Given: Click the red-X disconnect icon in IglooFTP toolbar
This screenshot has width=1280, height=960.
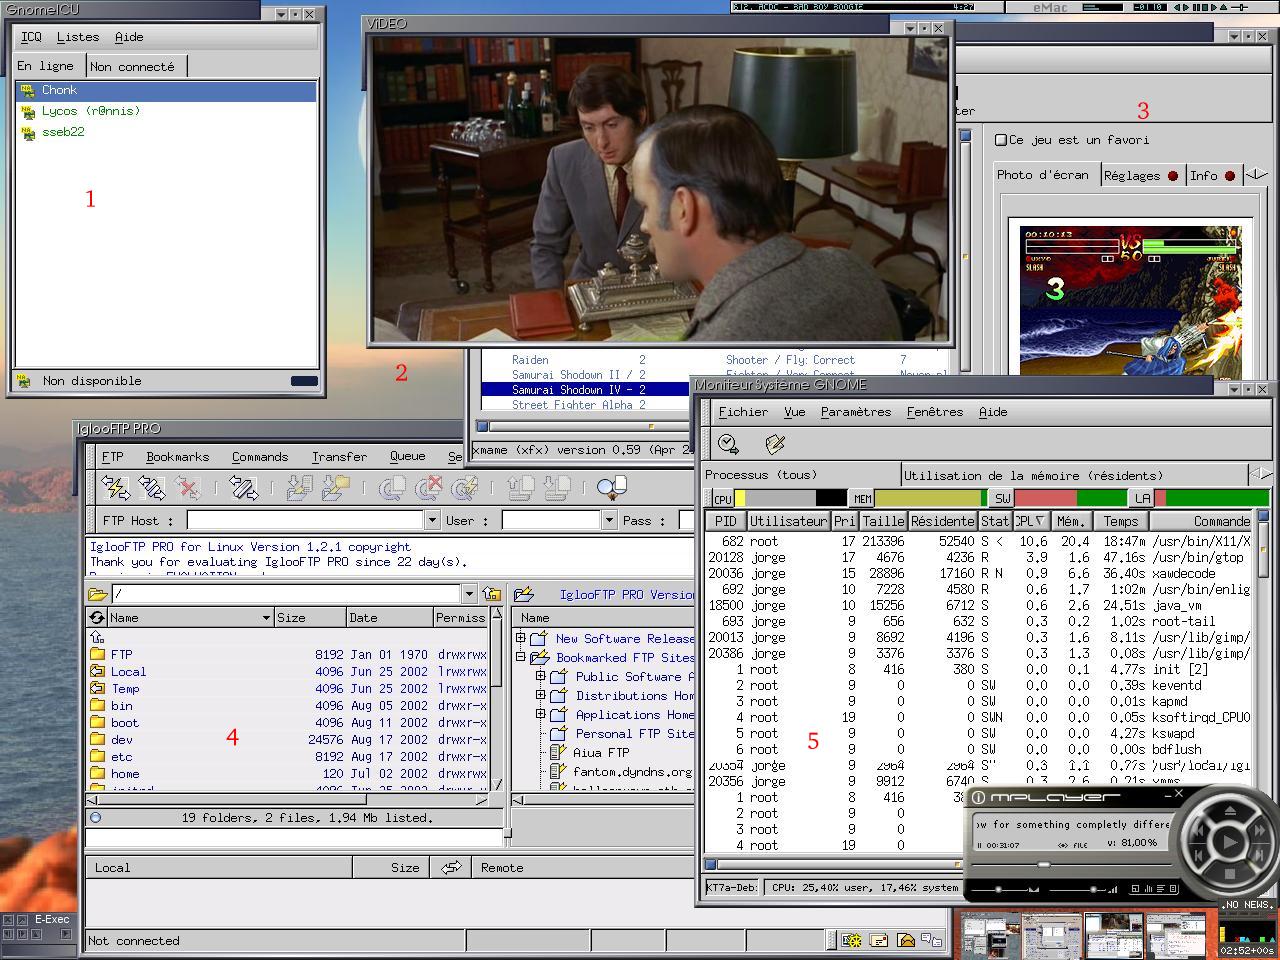Looking at the screenshot, I should 187,488.
